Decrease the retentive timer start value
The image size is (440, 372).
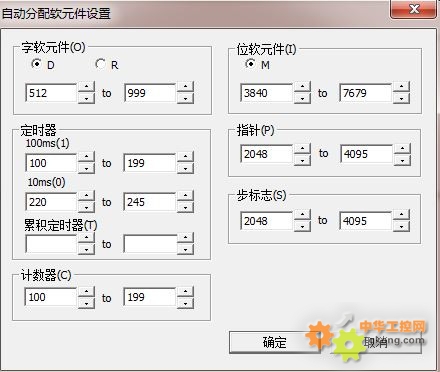[x=86, y=249]
